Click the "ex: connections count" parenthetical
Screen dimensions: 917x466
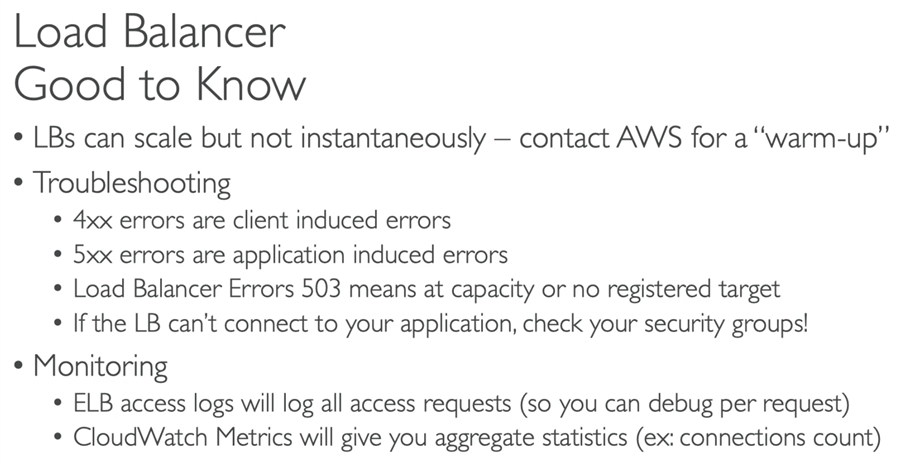(759, 438)
